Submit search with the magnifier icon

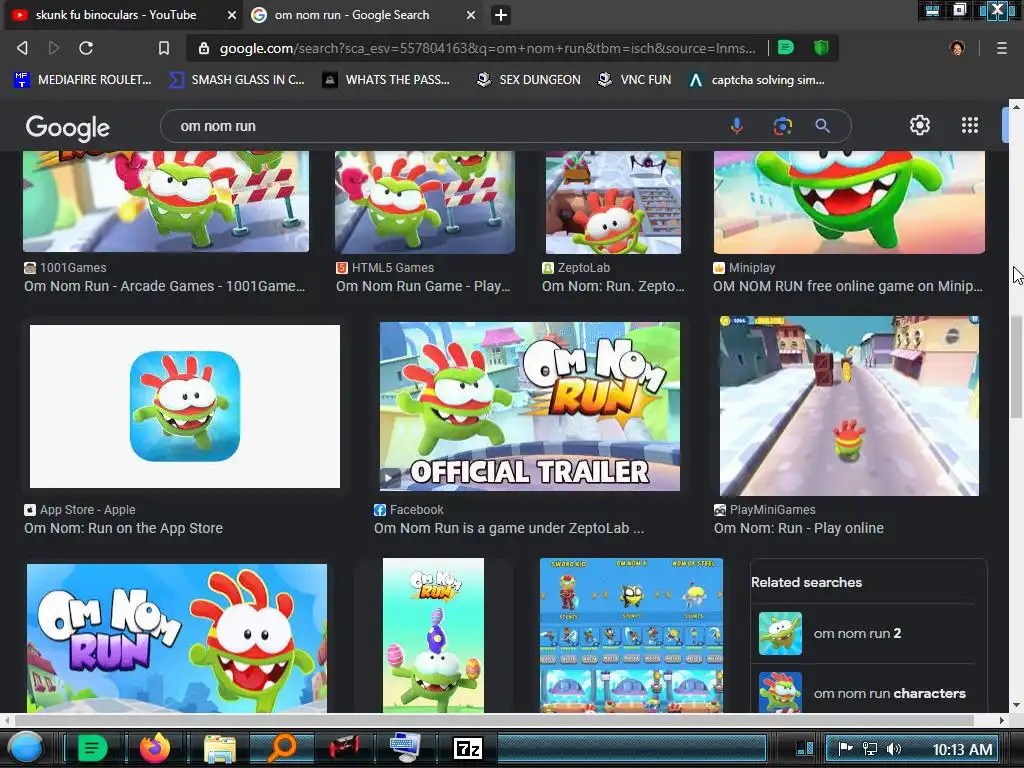coord(822,125)
